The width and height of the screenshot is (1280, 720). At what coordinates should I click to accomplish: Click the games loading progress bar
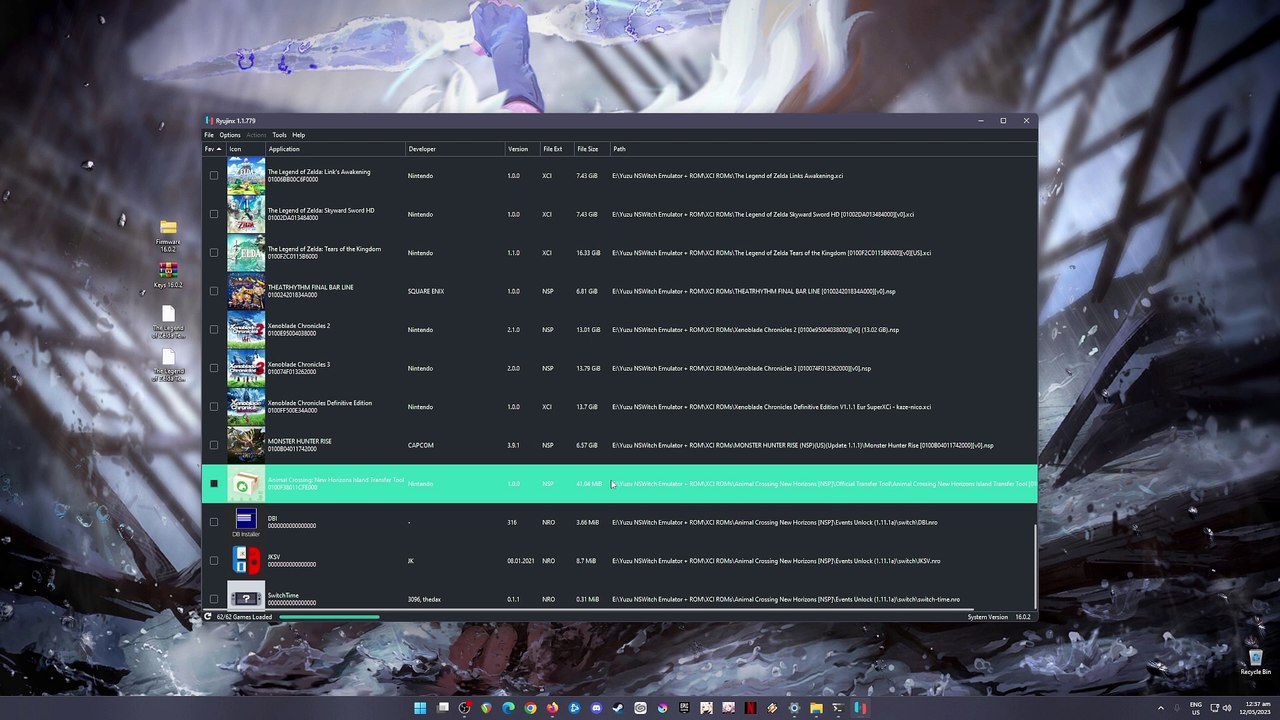pos(329,617)
